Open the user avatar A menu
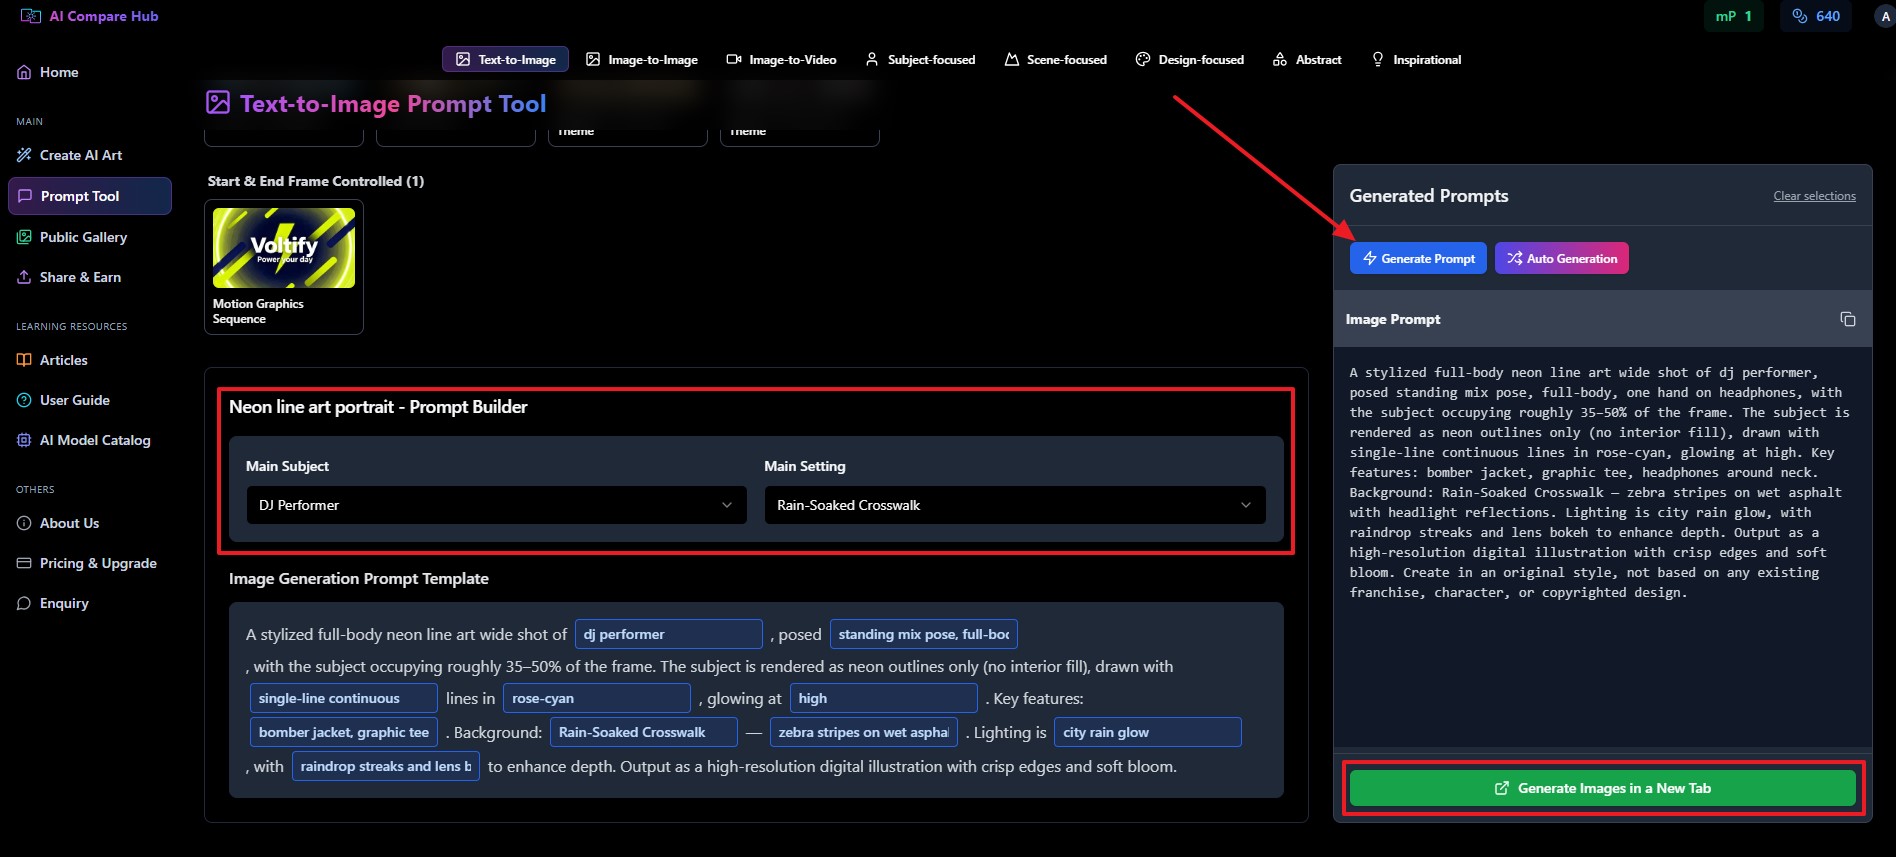The height and width of the screenshot is (857, 1896). pos(1885,16)
